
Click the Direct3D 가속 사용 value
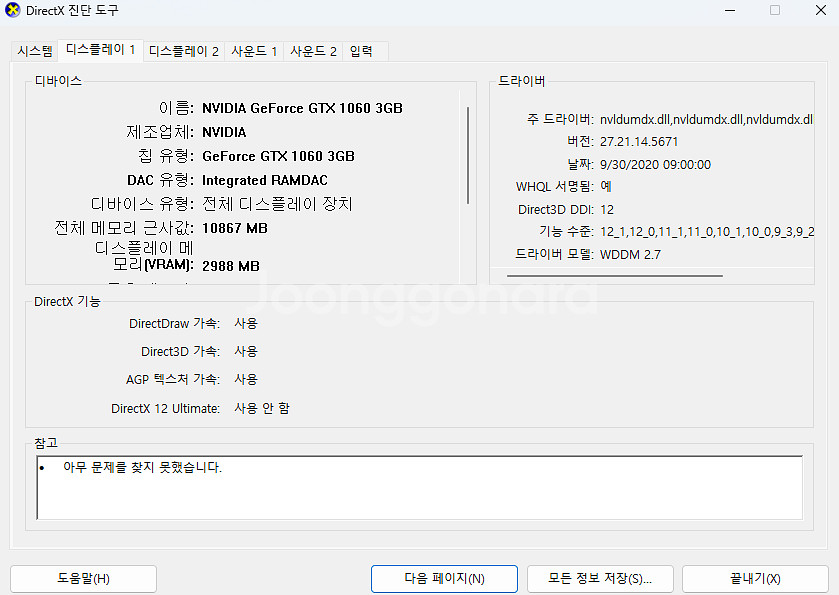click(246, 351)
